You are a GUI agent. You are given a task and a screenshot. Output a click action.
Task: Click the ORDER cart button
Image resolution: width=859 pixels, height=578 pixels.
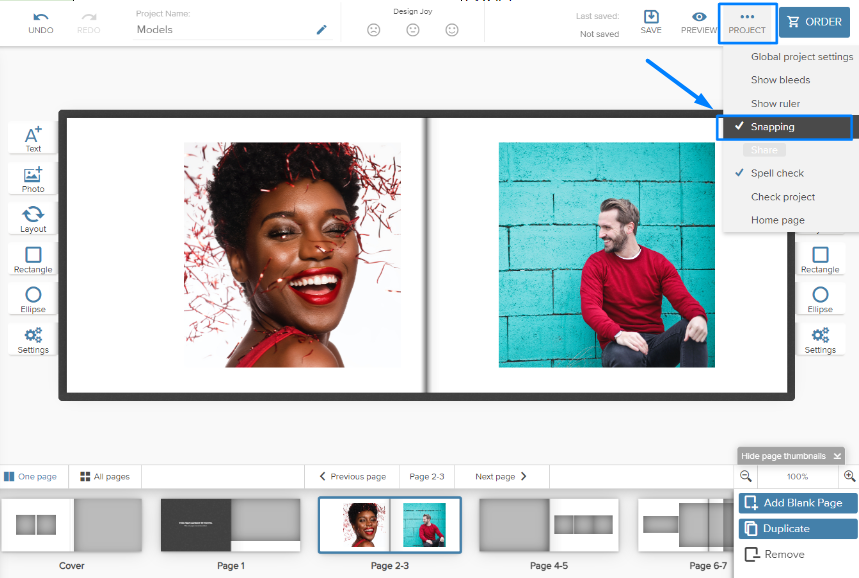[814, 22]
